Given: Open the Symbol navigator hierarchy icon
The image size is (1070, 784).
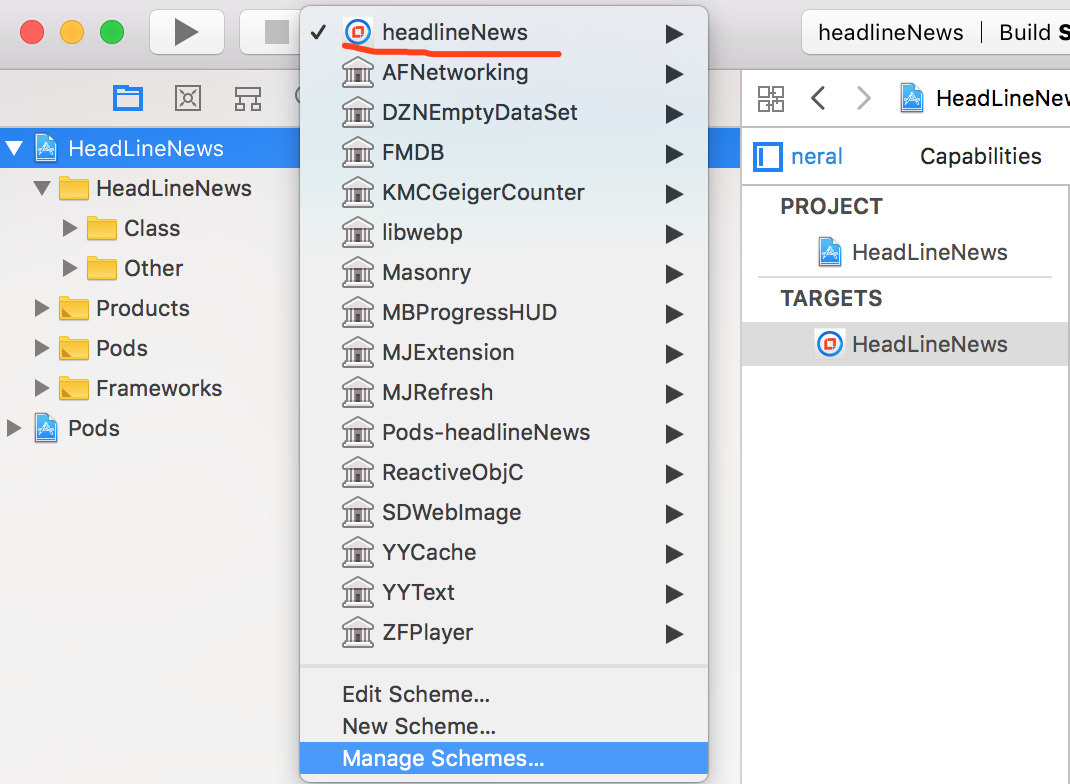Looking at the screenshot, I should pyautogui.click(x=248, y=98).
